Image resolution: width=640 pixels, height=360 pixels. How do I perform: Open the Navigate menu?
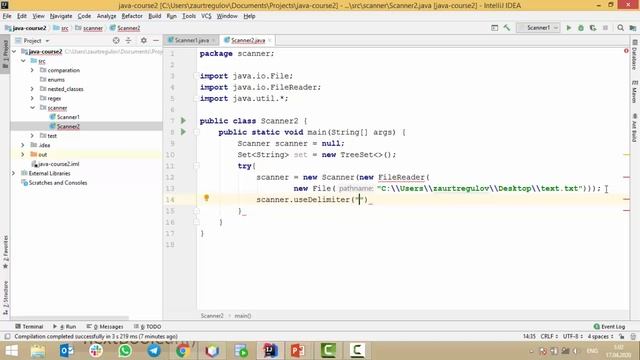click(x=61, y=16)
